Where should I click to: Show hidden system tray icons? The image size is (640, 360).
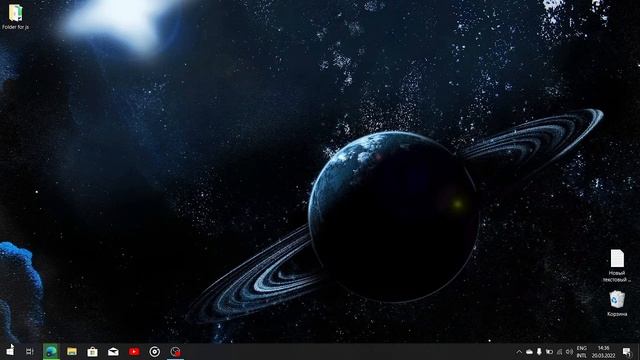coord(519,351)
